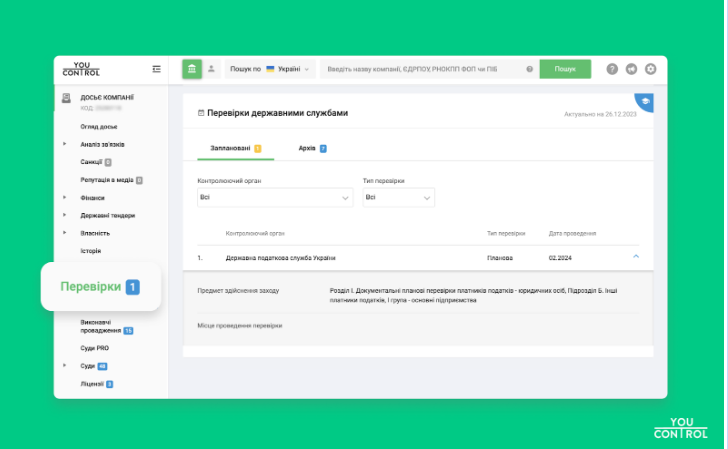Open the announcements megaphone icon
728x449 pixels.
tap(631, 69)
